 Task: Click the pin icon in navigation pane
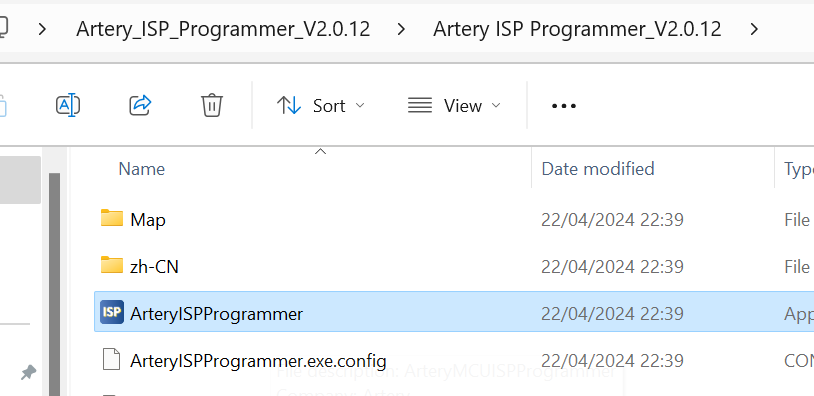[x=29, y=372]
